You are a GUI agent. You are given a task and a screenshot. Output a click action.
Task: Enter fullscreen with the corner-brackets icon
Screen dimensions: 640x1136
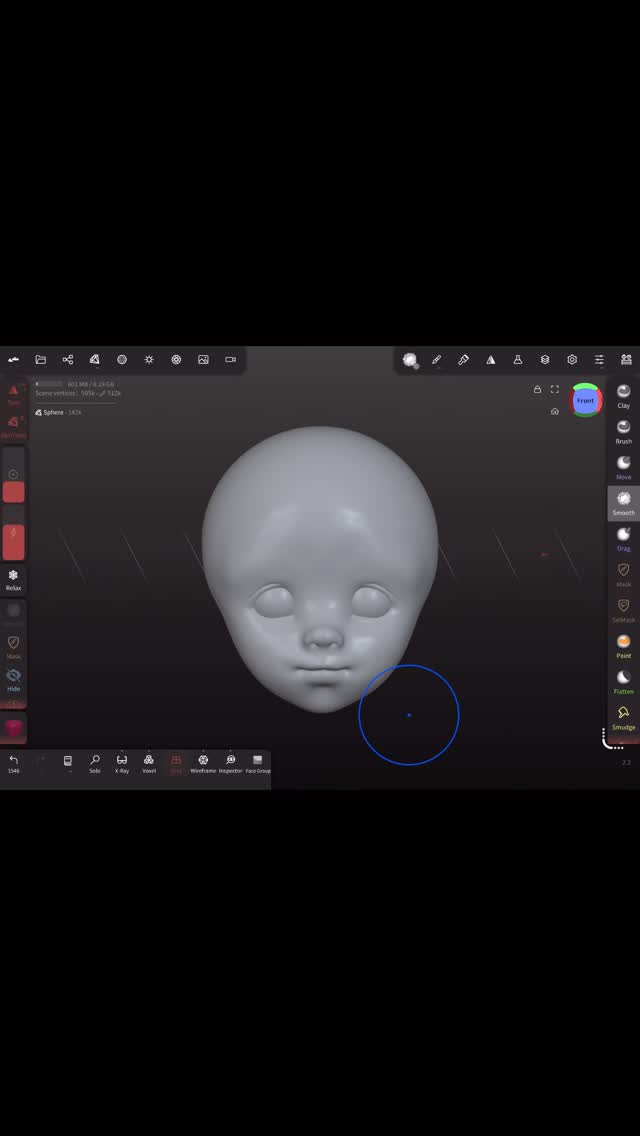click(x=554, y=389)
